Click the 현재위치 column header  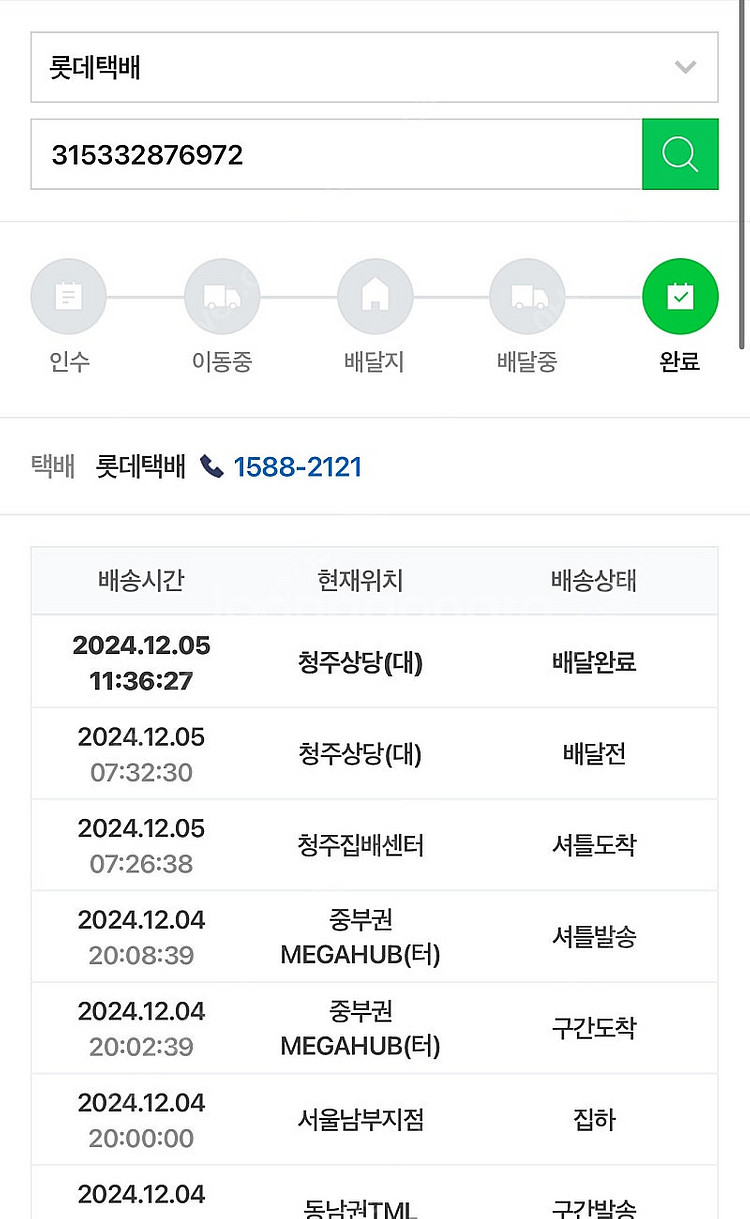click(360, 580)
